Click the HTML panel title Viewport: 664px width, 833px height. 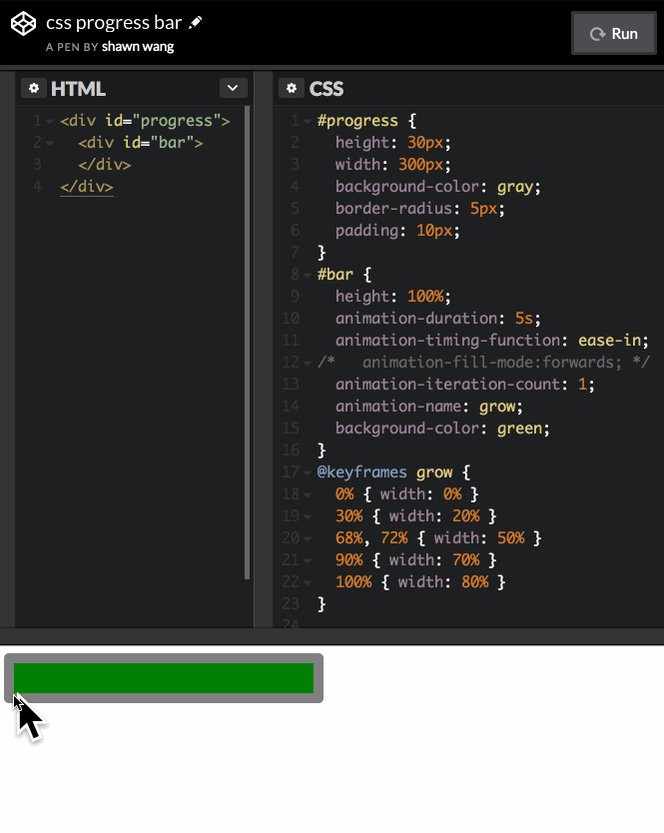point(78,89)
